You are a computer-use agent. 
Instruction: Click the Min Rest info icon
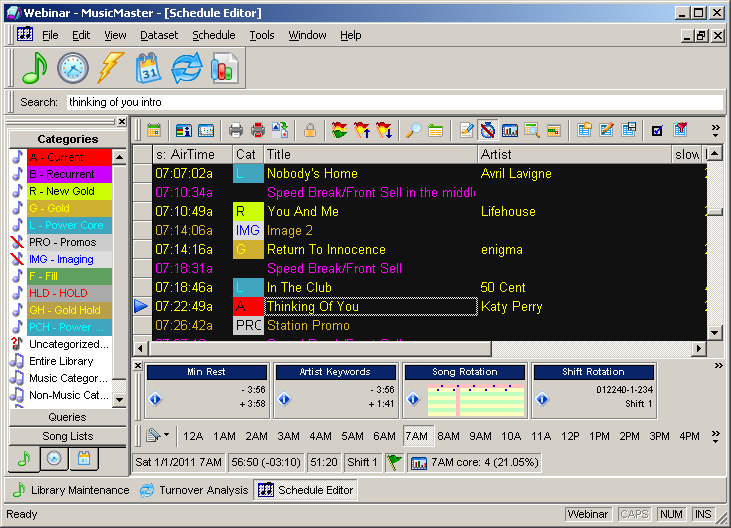155,399
